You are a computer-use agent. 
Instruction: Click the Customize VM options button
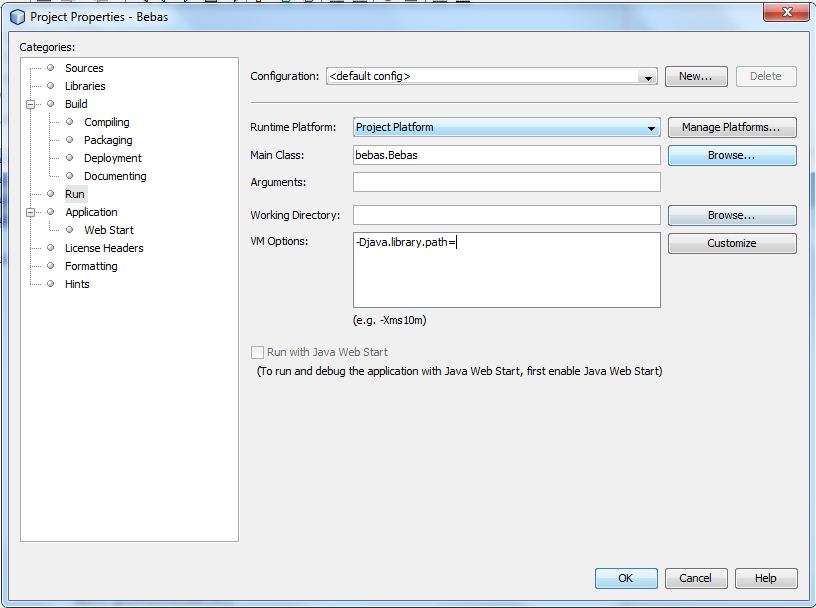[732, 243]
